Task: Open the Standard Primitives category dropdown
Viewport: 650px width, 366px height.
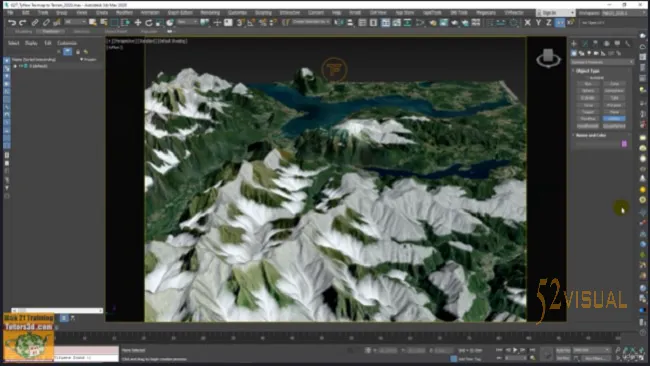Action: coord(602,62)
